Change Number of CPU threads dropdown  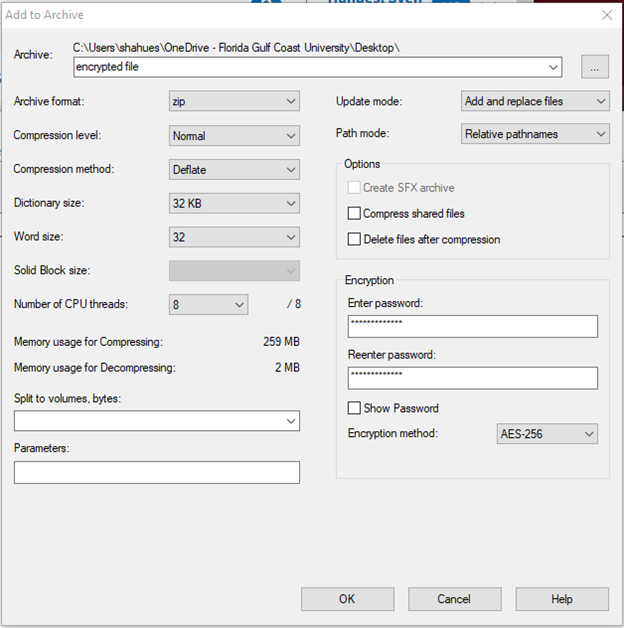(208, 305)
